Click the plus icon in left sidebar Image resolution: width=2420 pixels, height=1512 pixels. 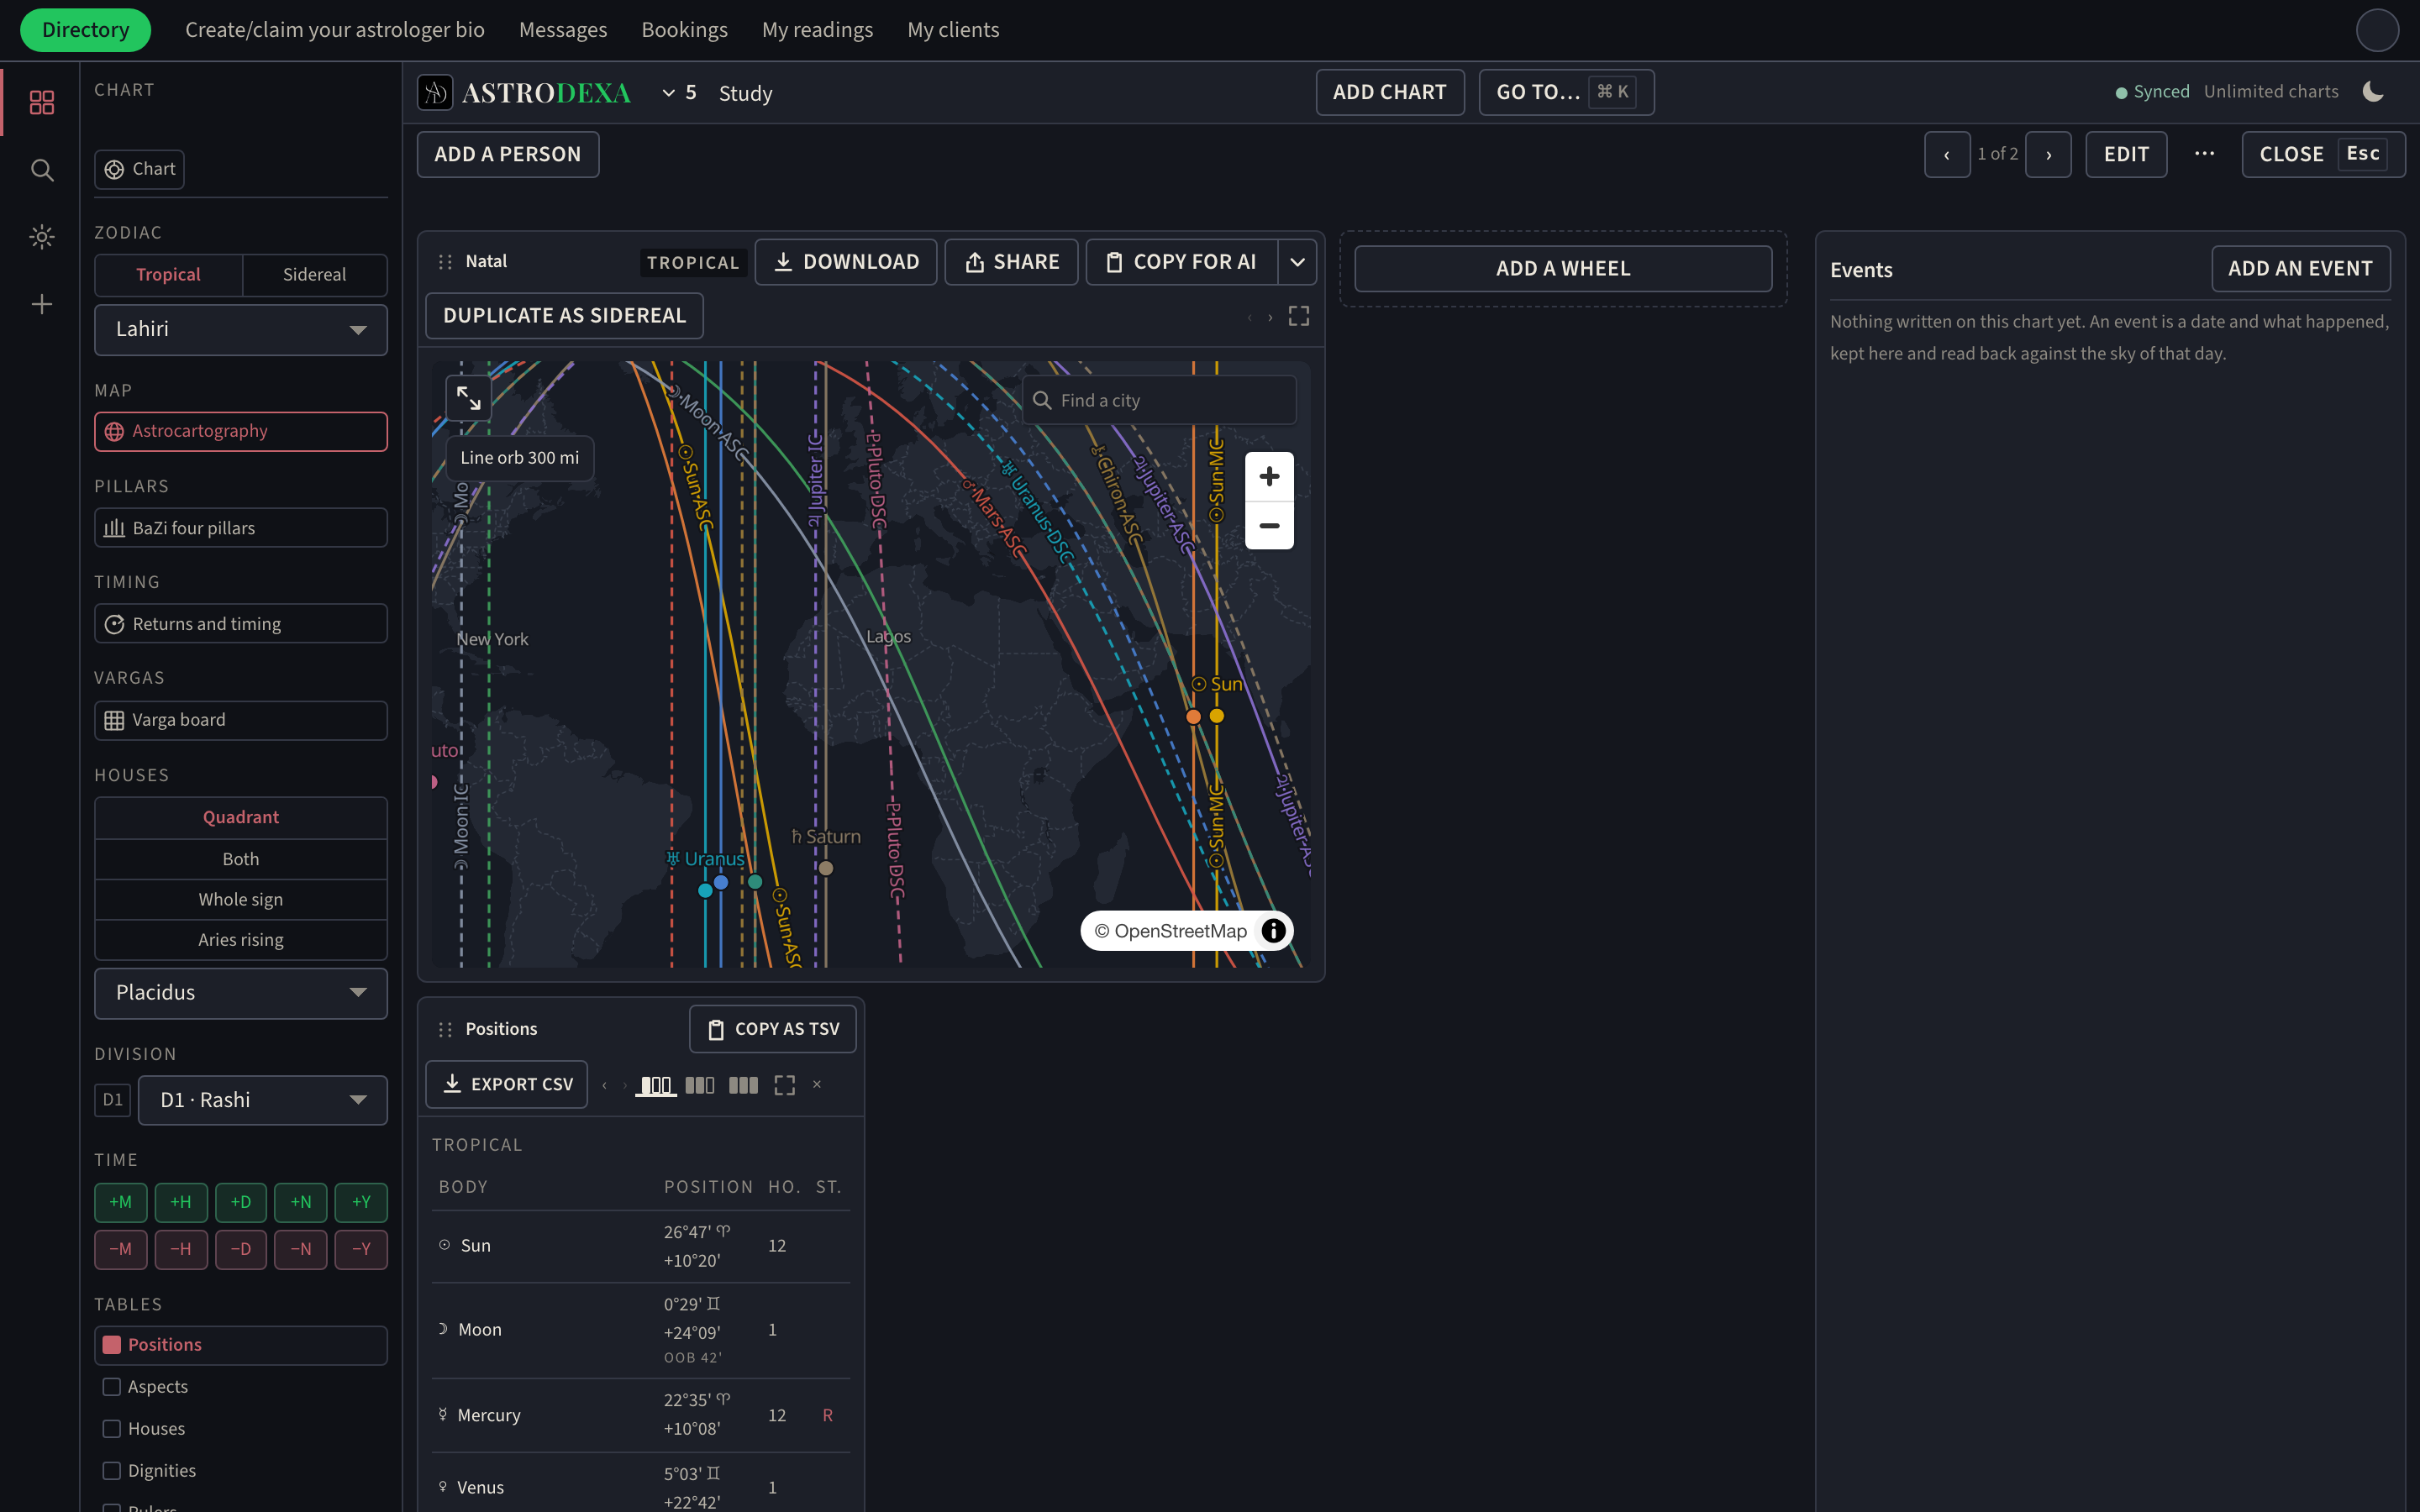point(41,304)
